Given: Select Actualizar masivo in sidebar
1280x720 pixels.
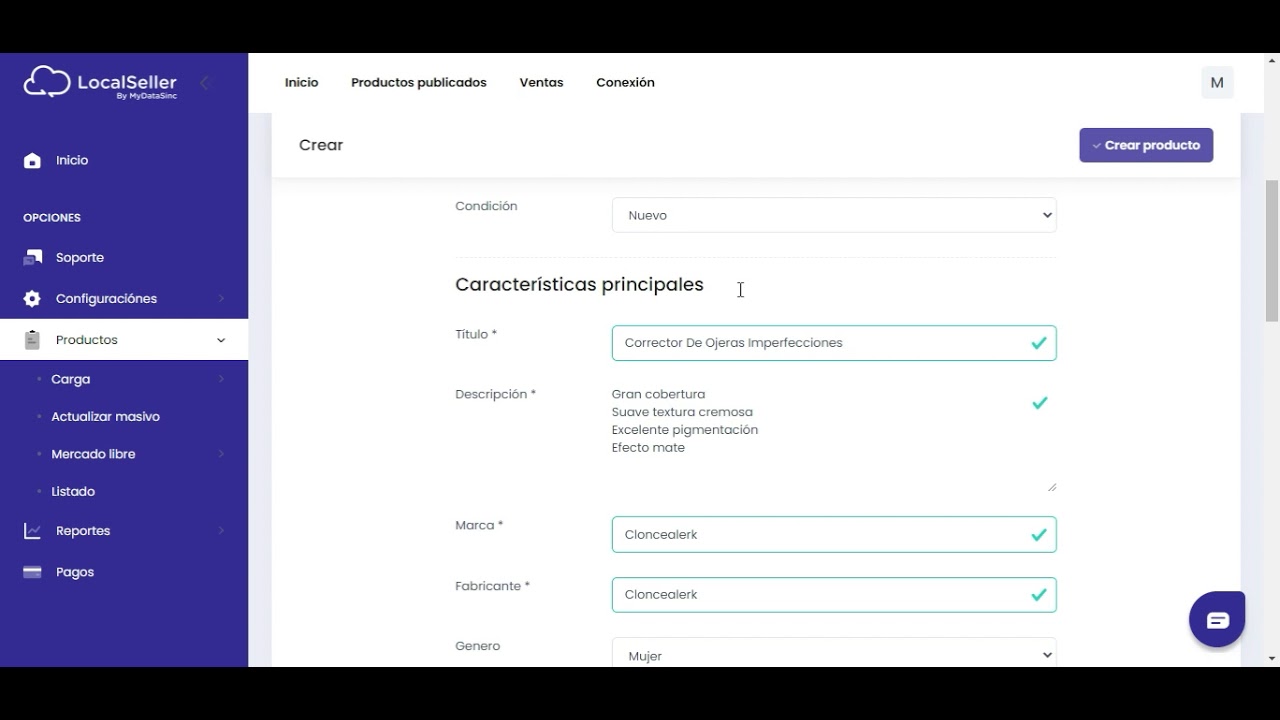Looking at the screenshot, I should coord(105,417).
